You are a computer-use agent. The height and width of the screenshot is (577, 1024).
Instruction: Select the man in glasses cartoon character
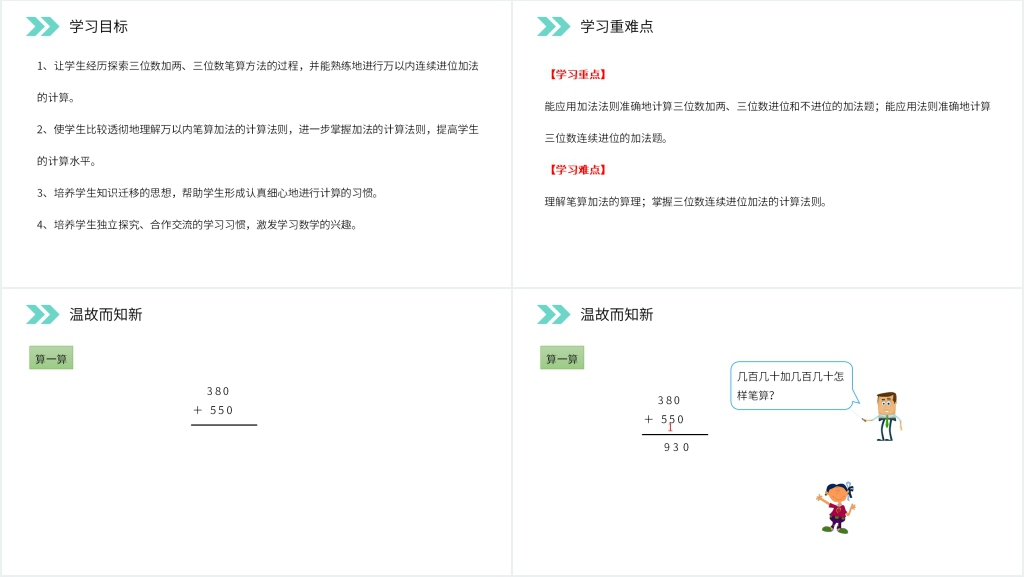(885, 416)
